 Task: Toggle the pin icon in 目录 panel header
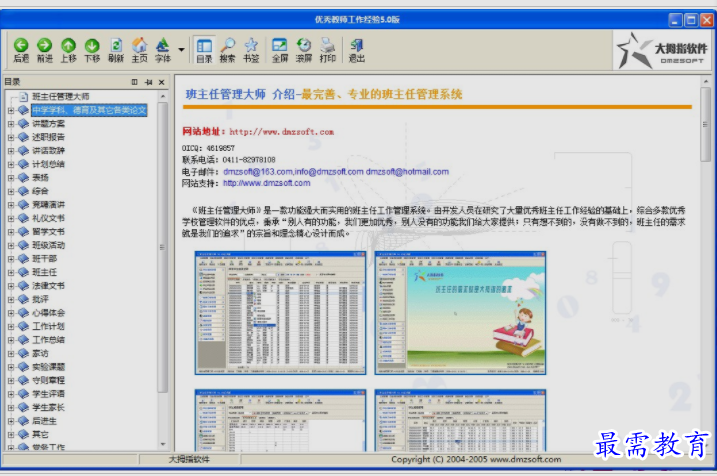(148, 82)
